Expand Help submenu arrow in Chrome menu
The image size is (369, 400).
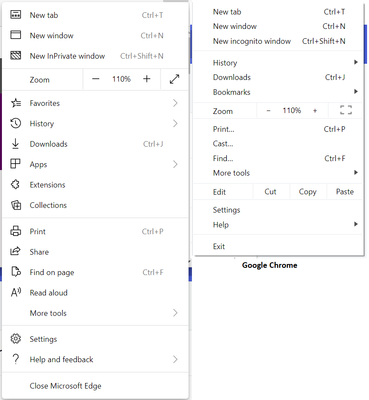click(356, 224)
